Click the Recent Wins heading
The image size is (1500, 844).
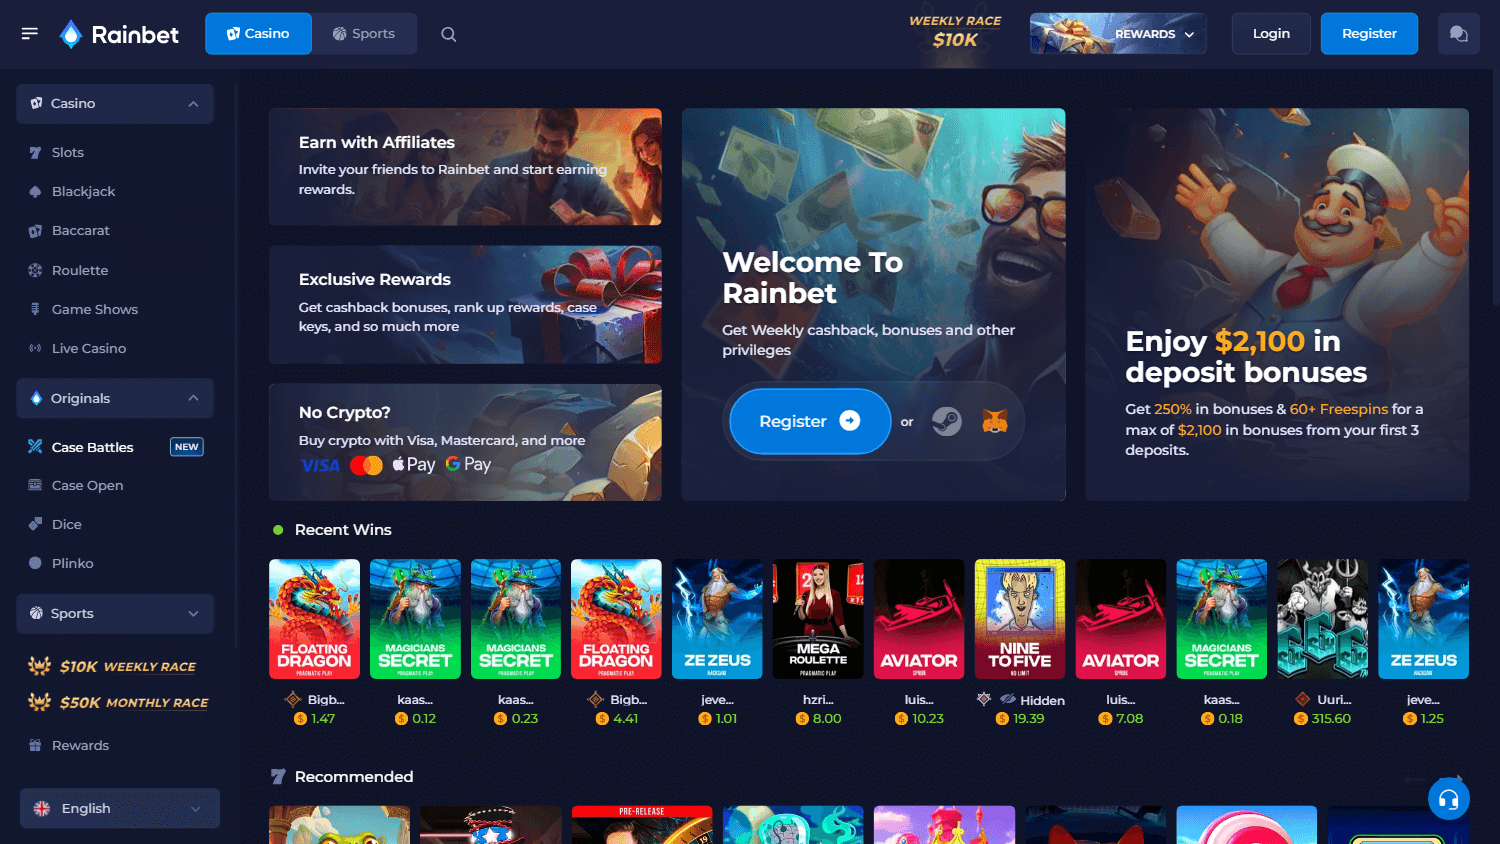point(343,530)
